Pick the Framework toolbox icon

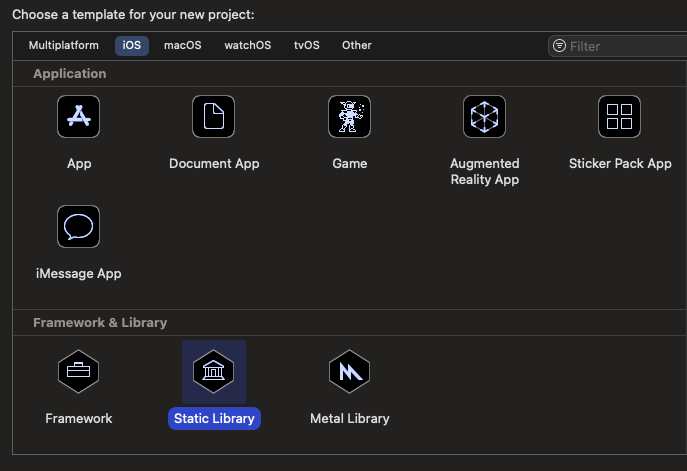pos(79,372)
